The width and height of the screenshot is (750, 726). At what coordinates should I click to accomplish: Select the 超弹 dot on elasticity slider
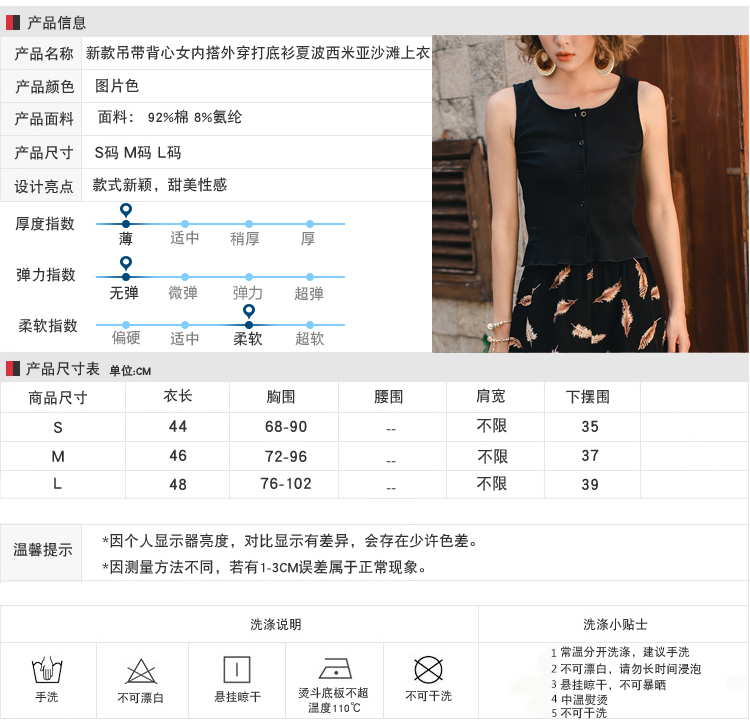pyautogui.click(x=310, y=277)
